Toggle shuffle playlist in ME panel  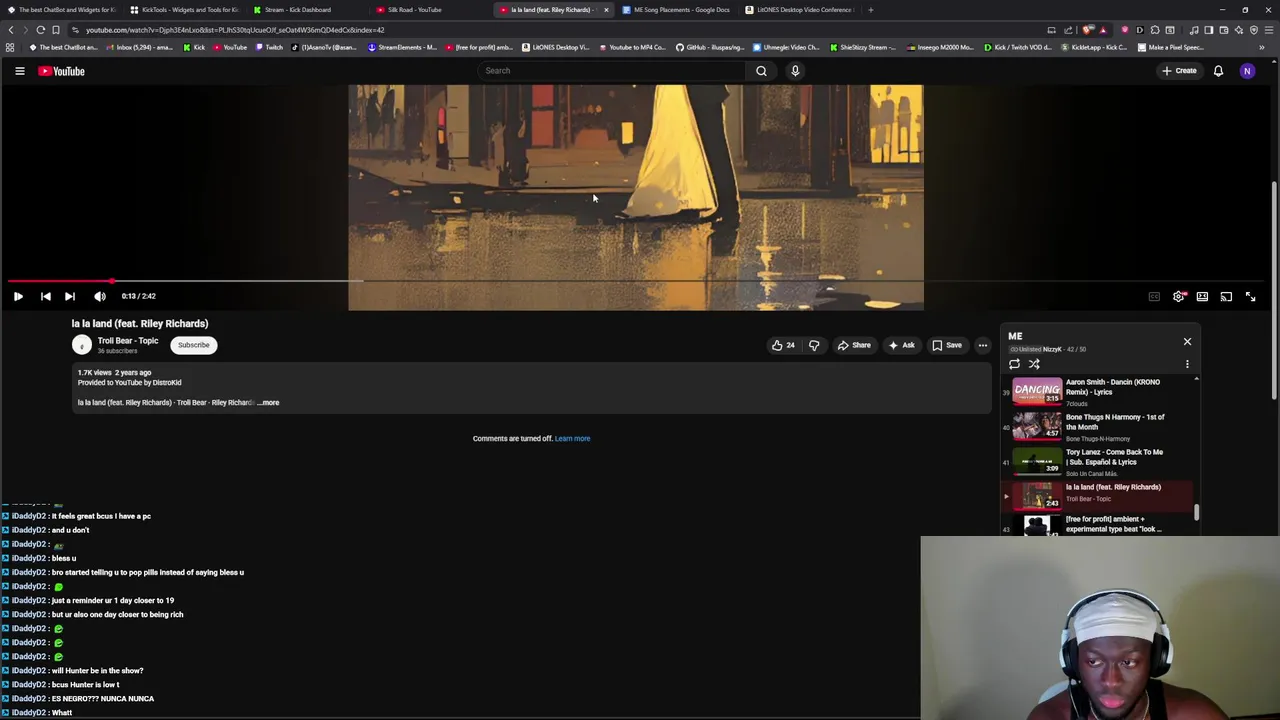tap(1034, 364)
